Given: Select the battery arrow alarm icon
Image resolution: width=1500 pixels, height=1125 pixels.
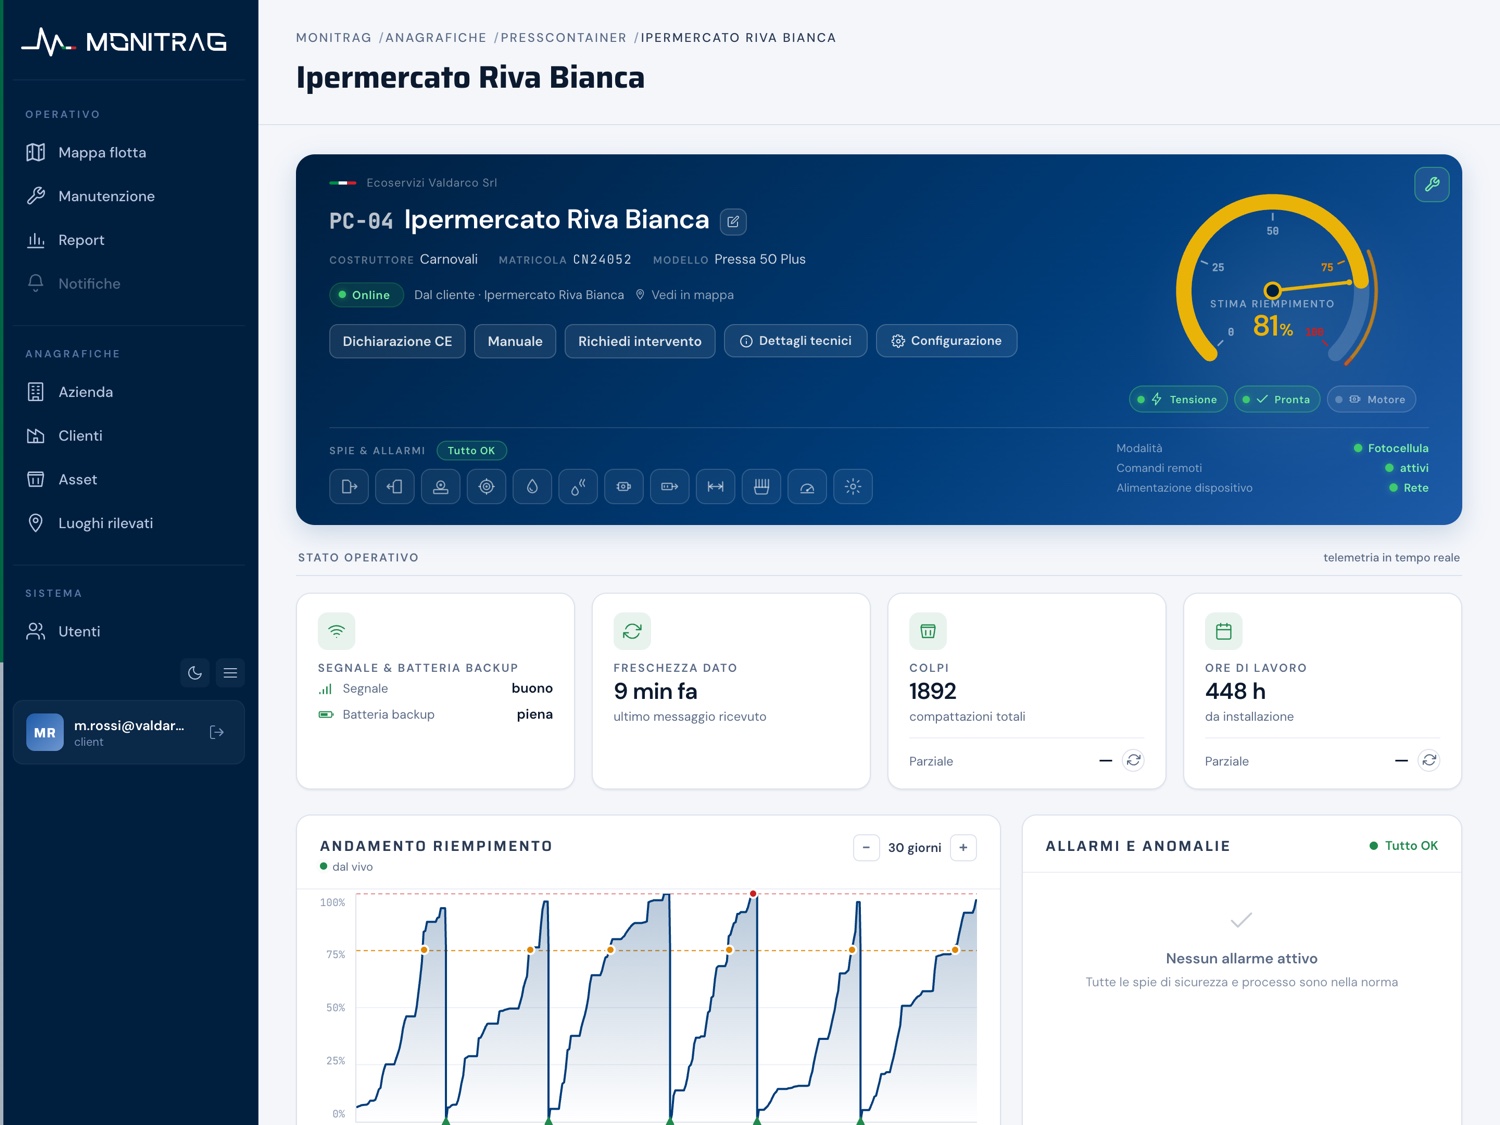Looking at the screenshot, I should pyautogui.click(x=670, y=487).
